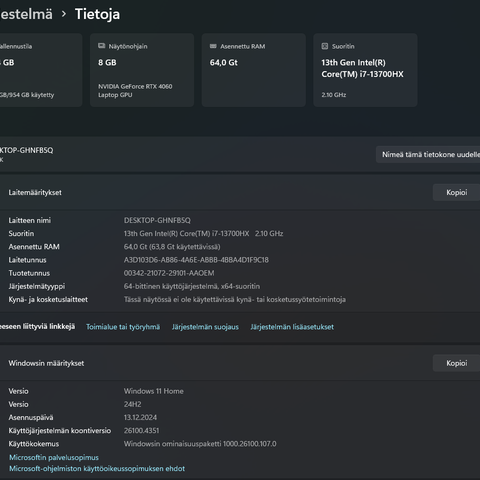The width and height of the screenshot is (480, 480).
Task: Copy the Laitemääritykset device specifications
Action: tap(456, 192)
